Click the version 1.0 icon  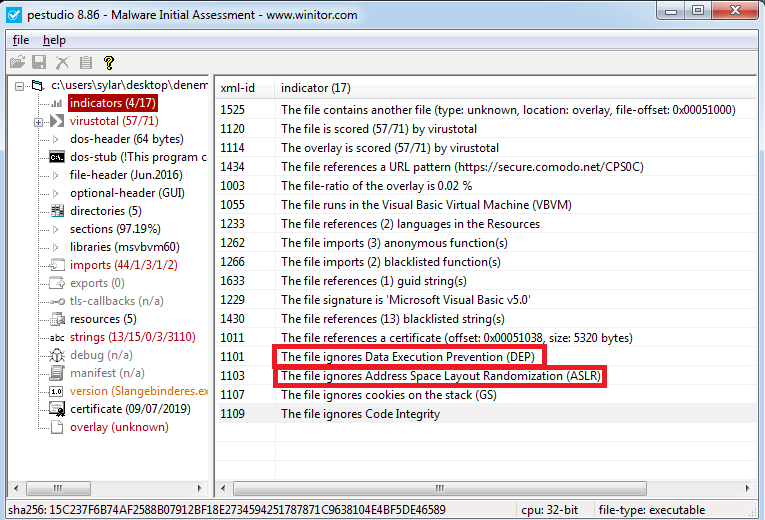(x=57, y=391)
